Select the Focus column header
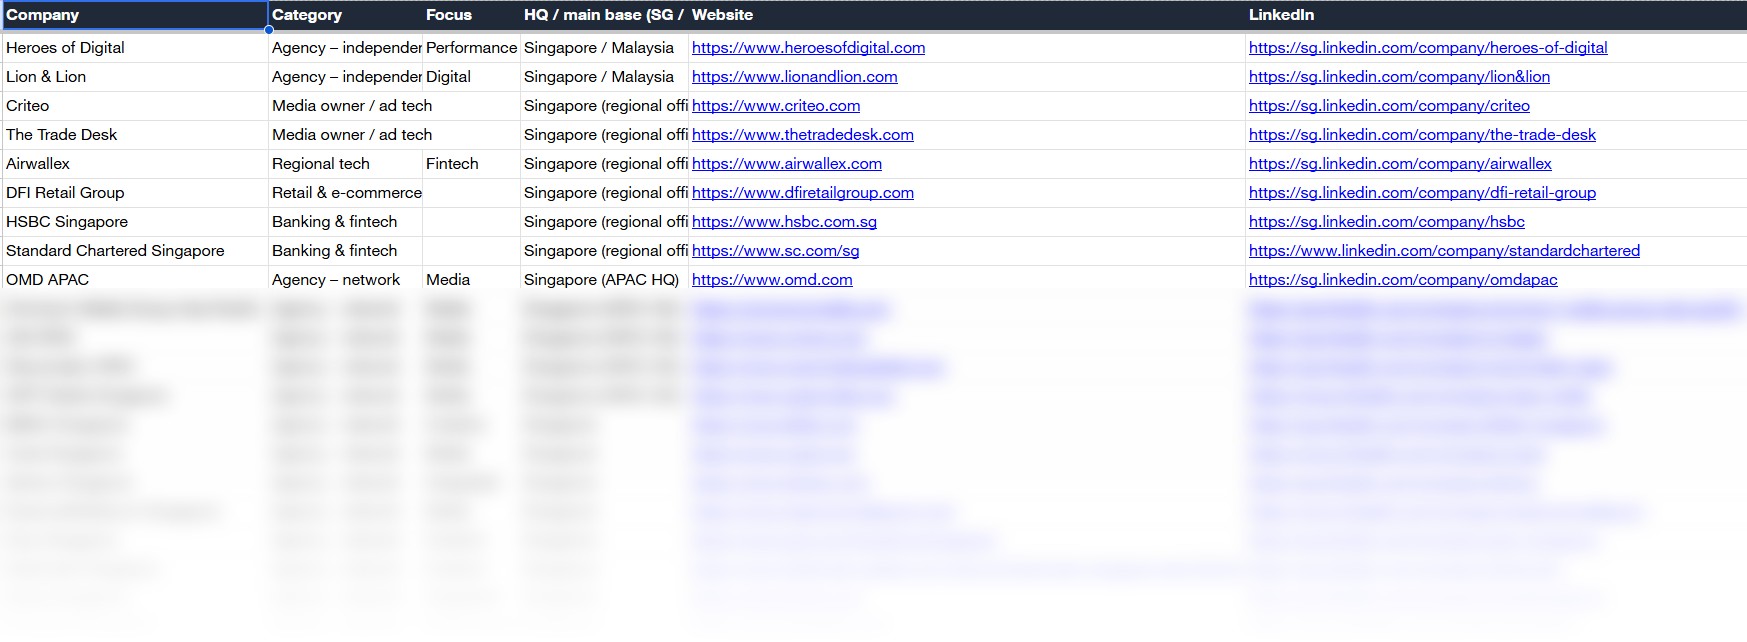 [x=471, y=15]
